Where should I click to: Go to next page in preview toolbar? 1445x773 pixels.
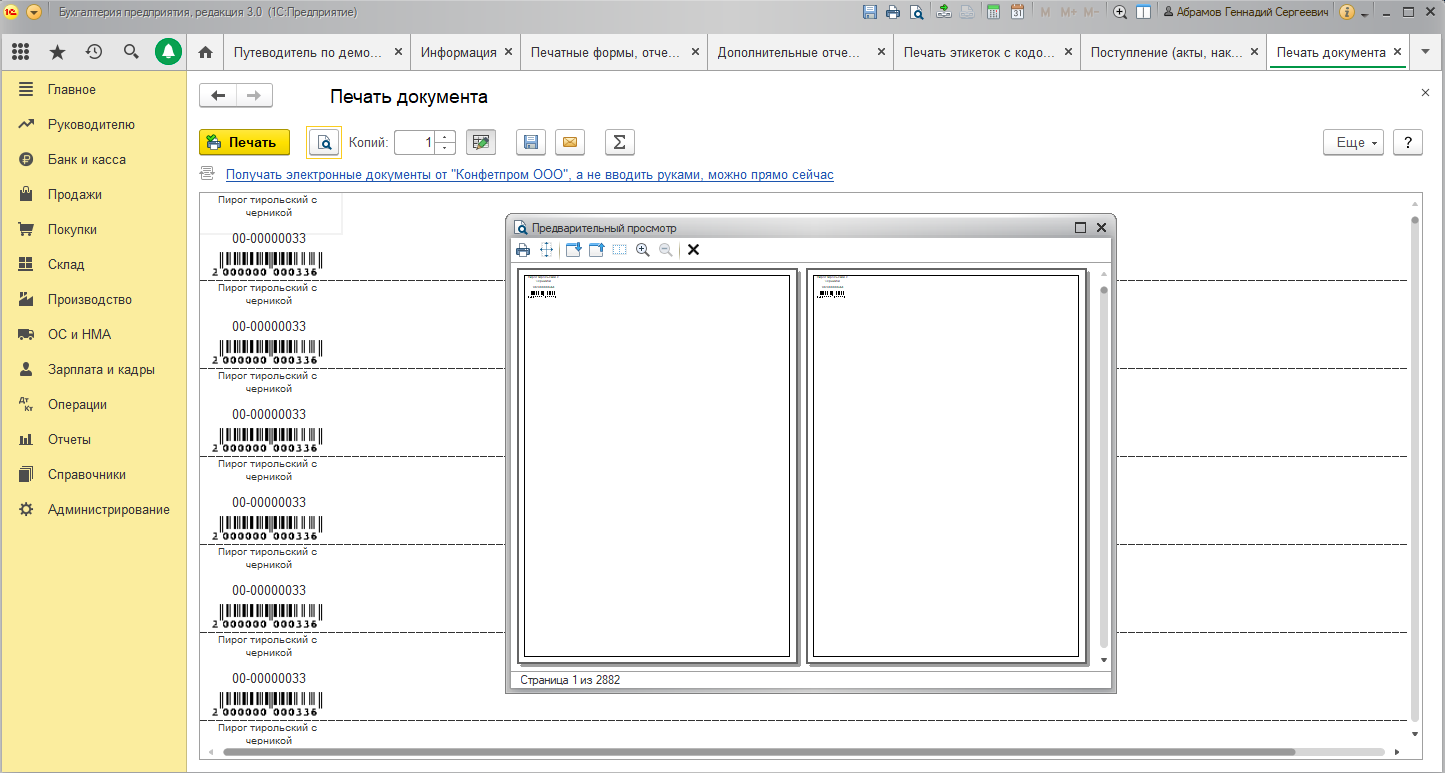coord(573,250)
